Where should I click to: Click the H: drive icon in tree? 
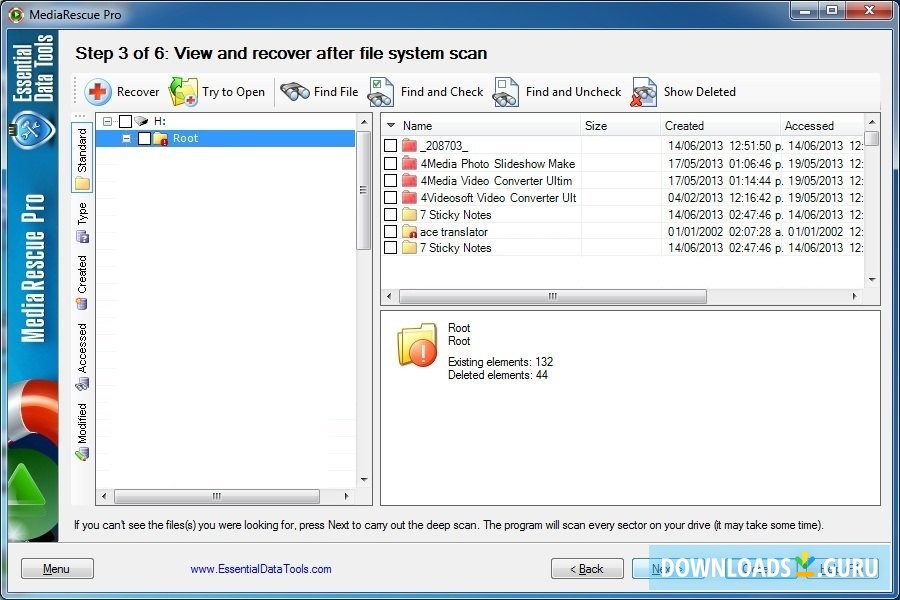(141, 121)
